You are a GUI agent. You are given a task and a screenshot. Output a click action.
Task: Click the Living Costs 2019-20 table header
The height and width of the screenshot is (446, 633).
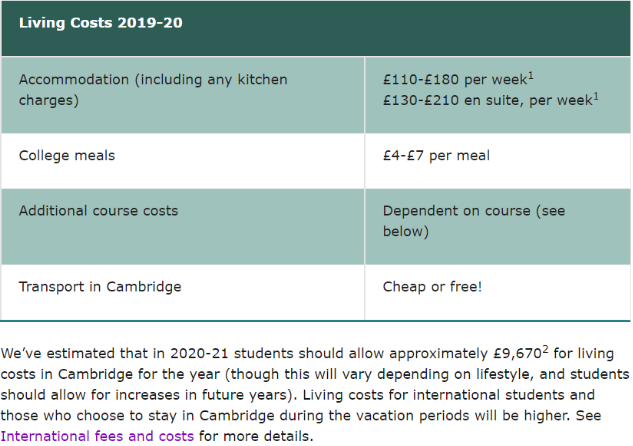click(316, 28)
